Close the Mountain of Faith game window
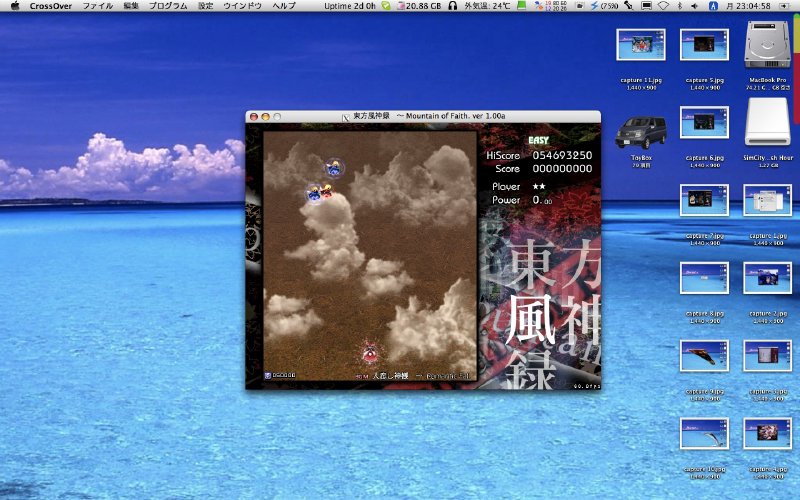This screenshot has width=800, height=500. tap(253, 117)
